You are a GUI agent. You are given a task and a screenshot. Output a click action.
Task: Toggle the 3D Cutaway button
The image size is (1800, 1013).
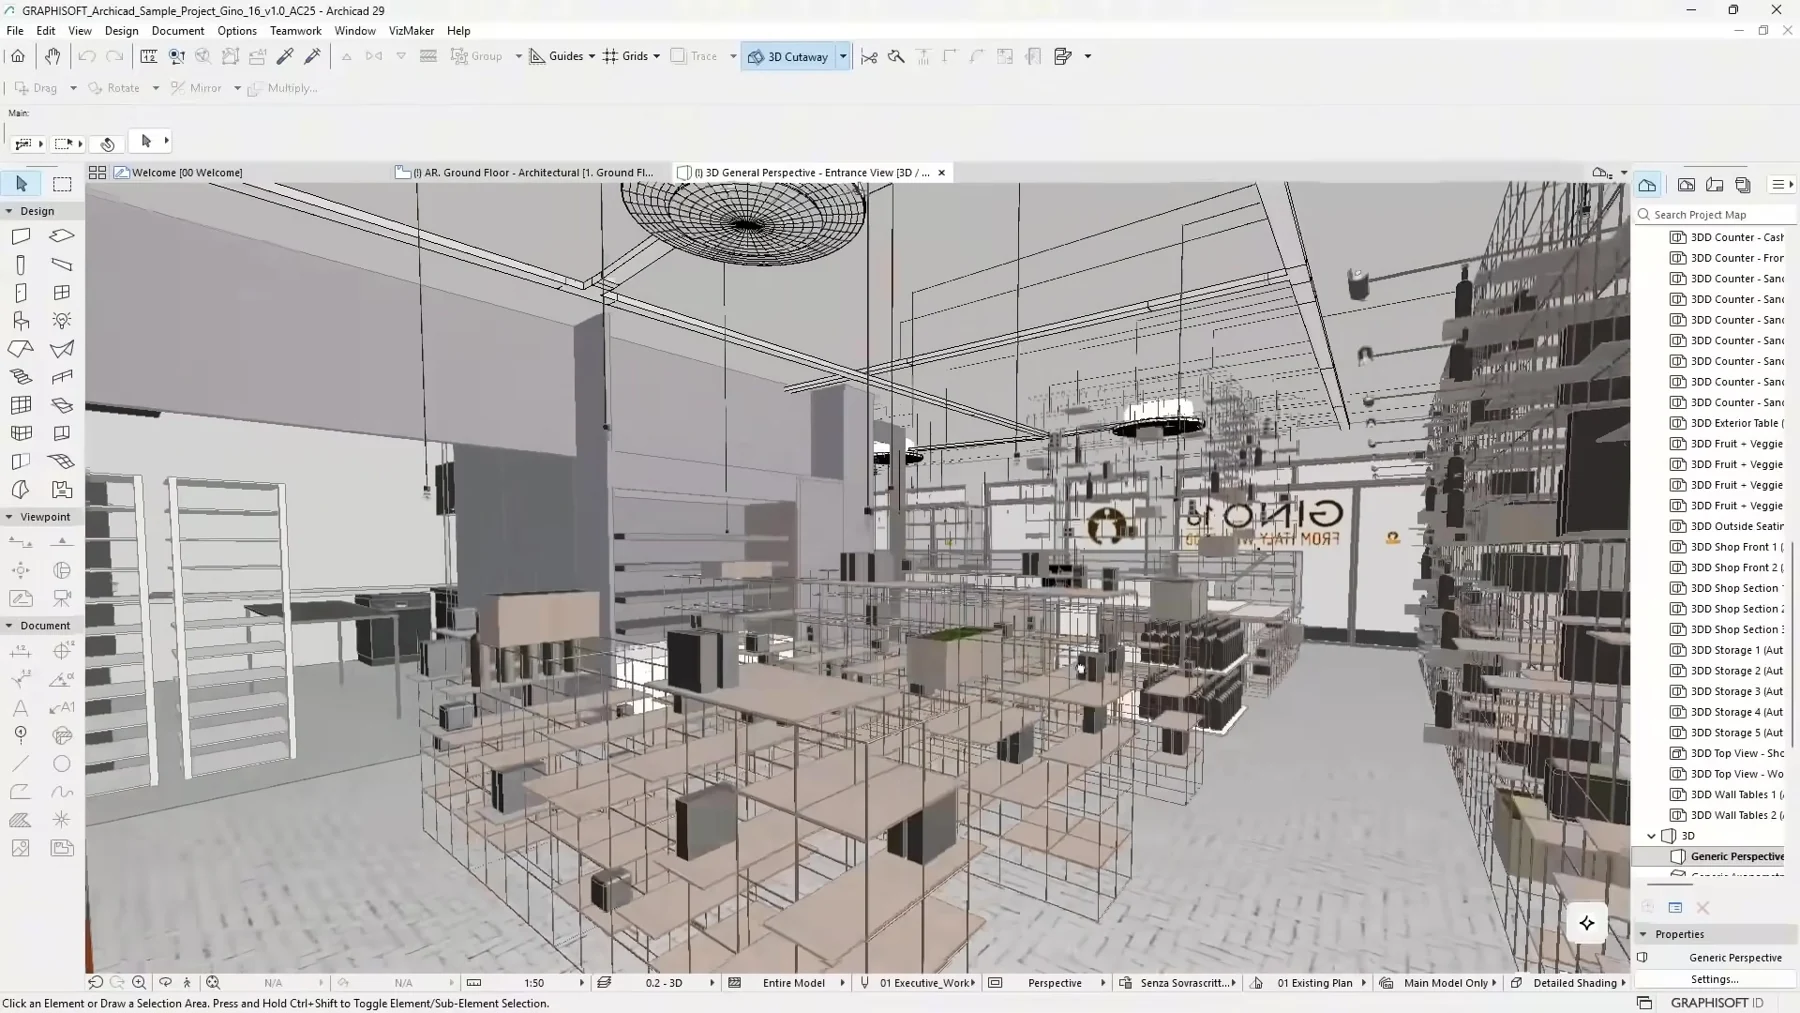(x=789, y=57)
